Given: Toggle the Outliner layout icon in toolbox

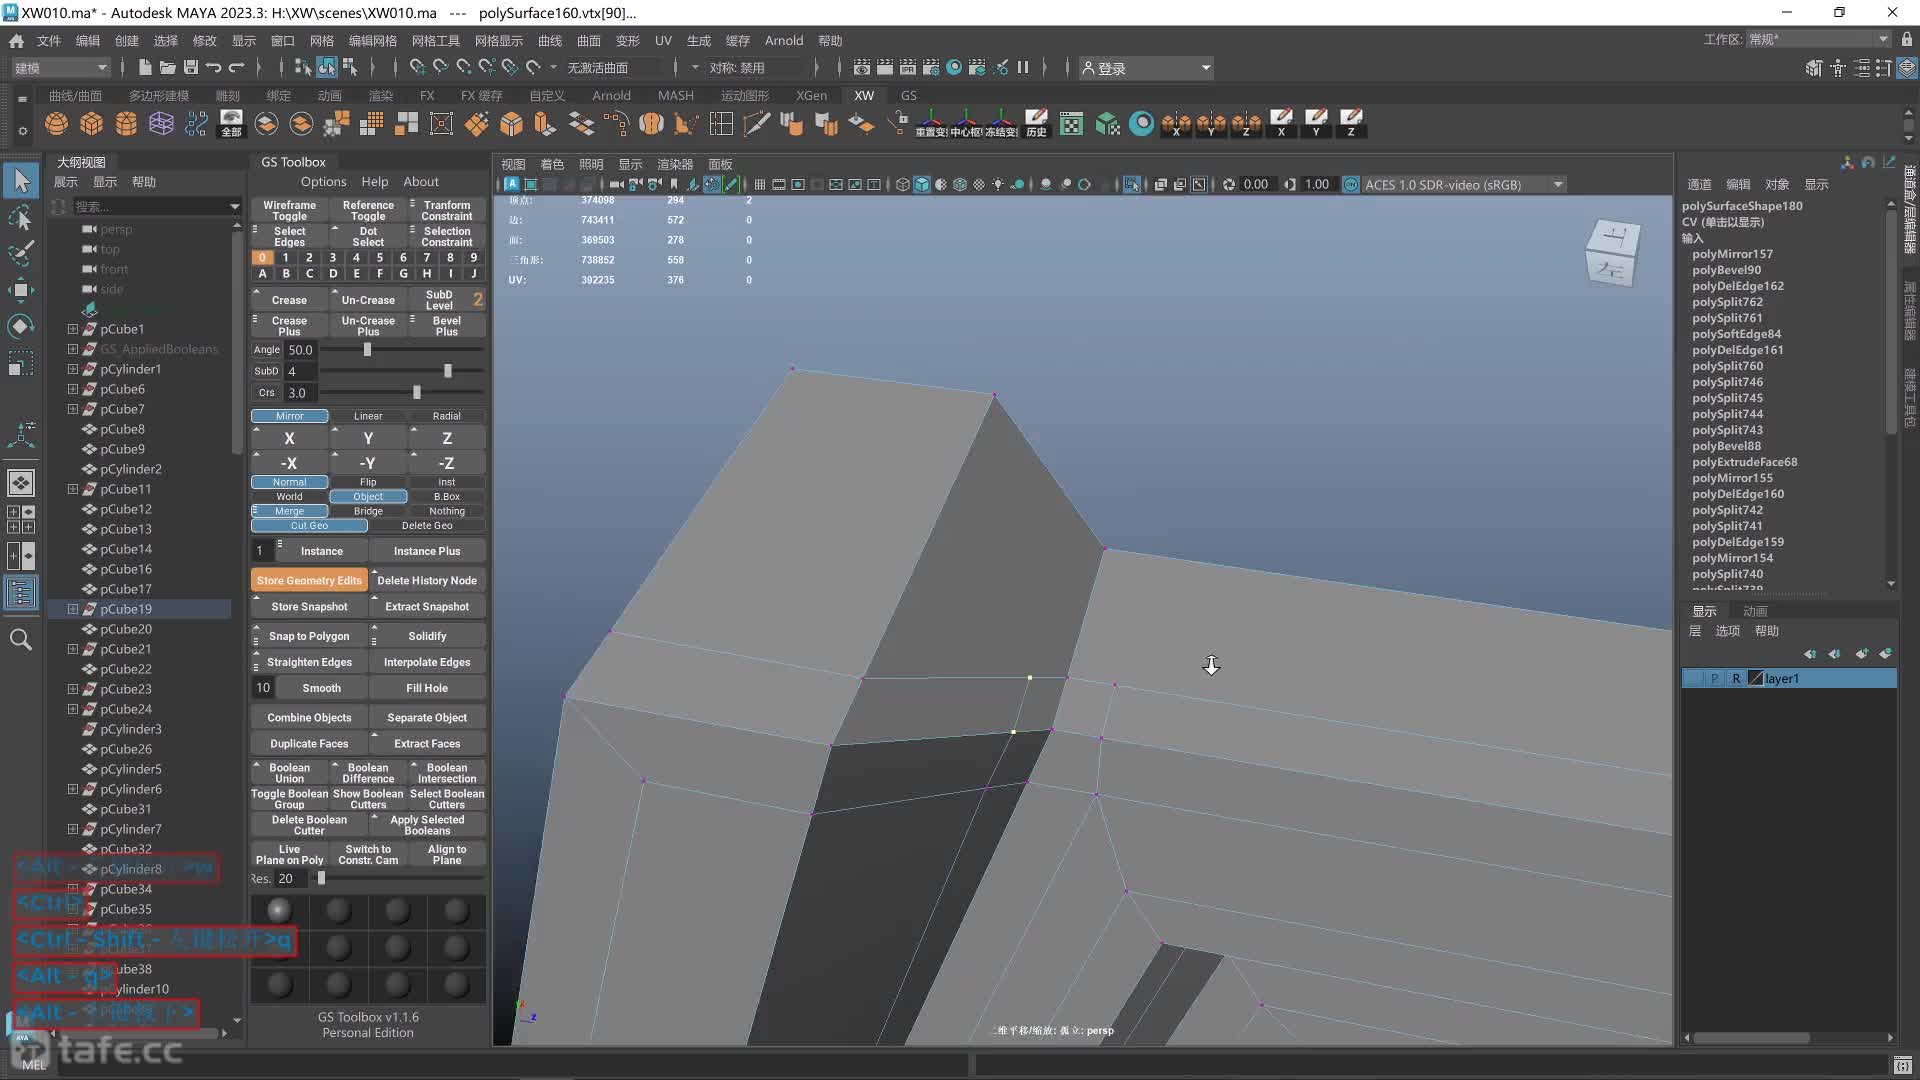Looking at the screenshot, I should (x=21, y=592).
